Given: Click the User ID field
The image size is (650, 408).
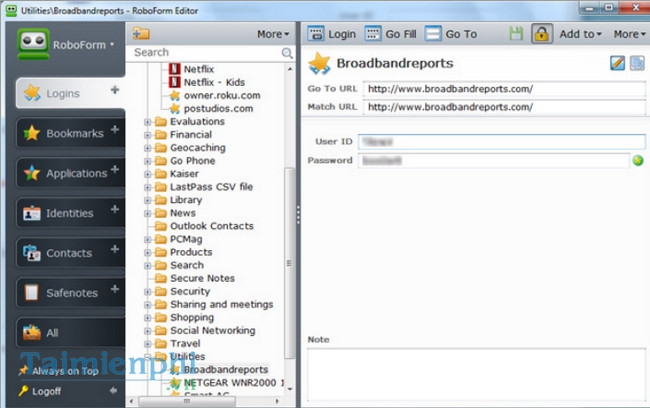Looking at the screenshot, I should pyautogui.click(x=494, y=142).
